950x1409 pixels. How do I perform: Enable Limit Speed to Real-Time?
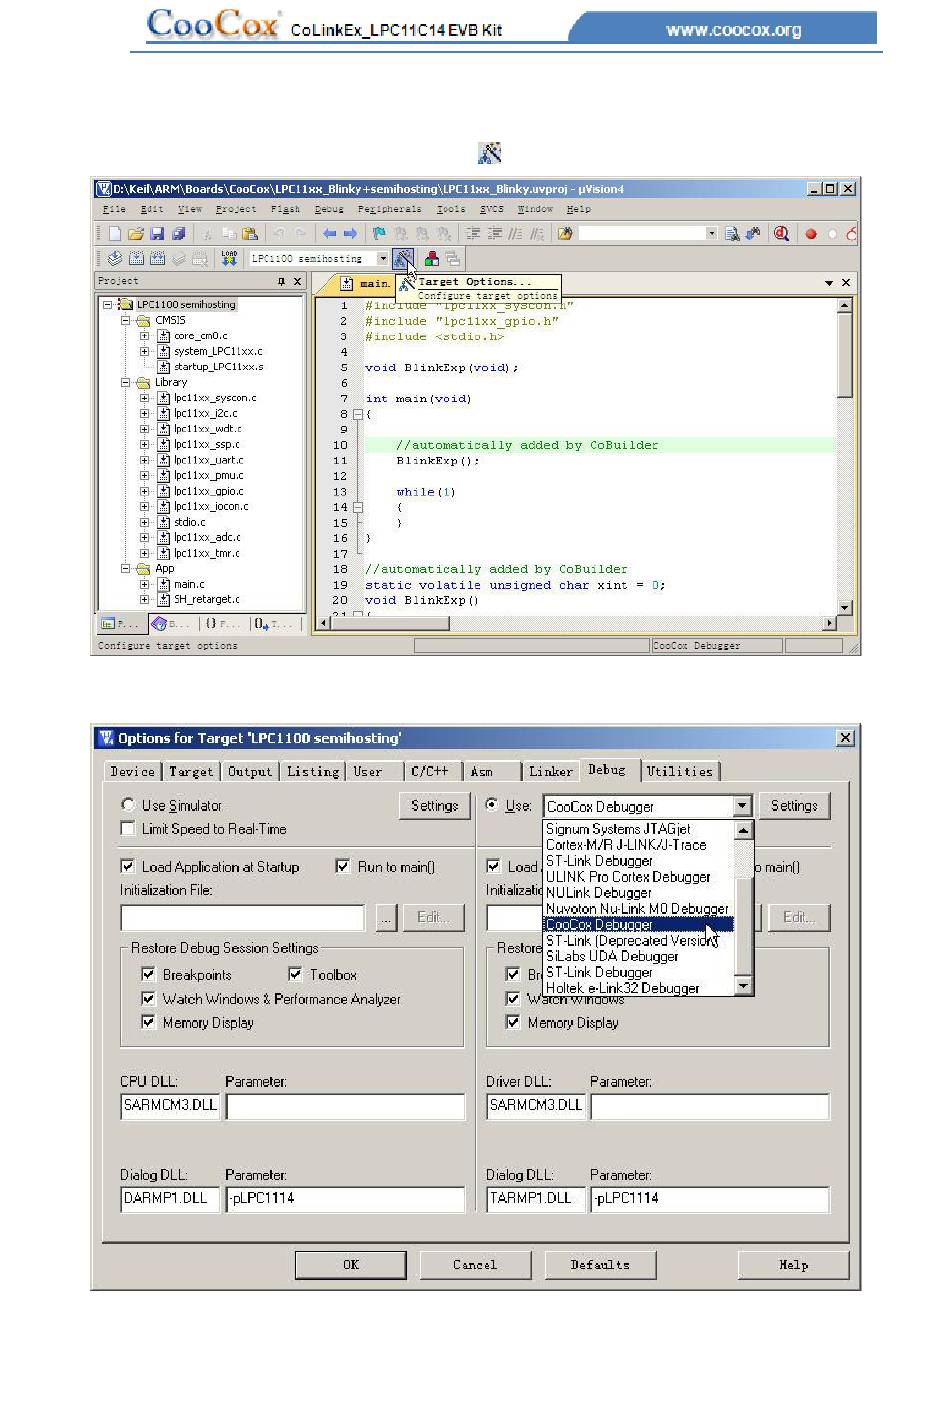click(x=127, y=829)
